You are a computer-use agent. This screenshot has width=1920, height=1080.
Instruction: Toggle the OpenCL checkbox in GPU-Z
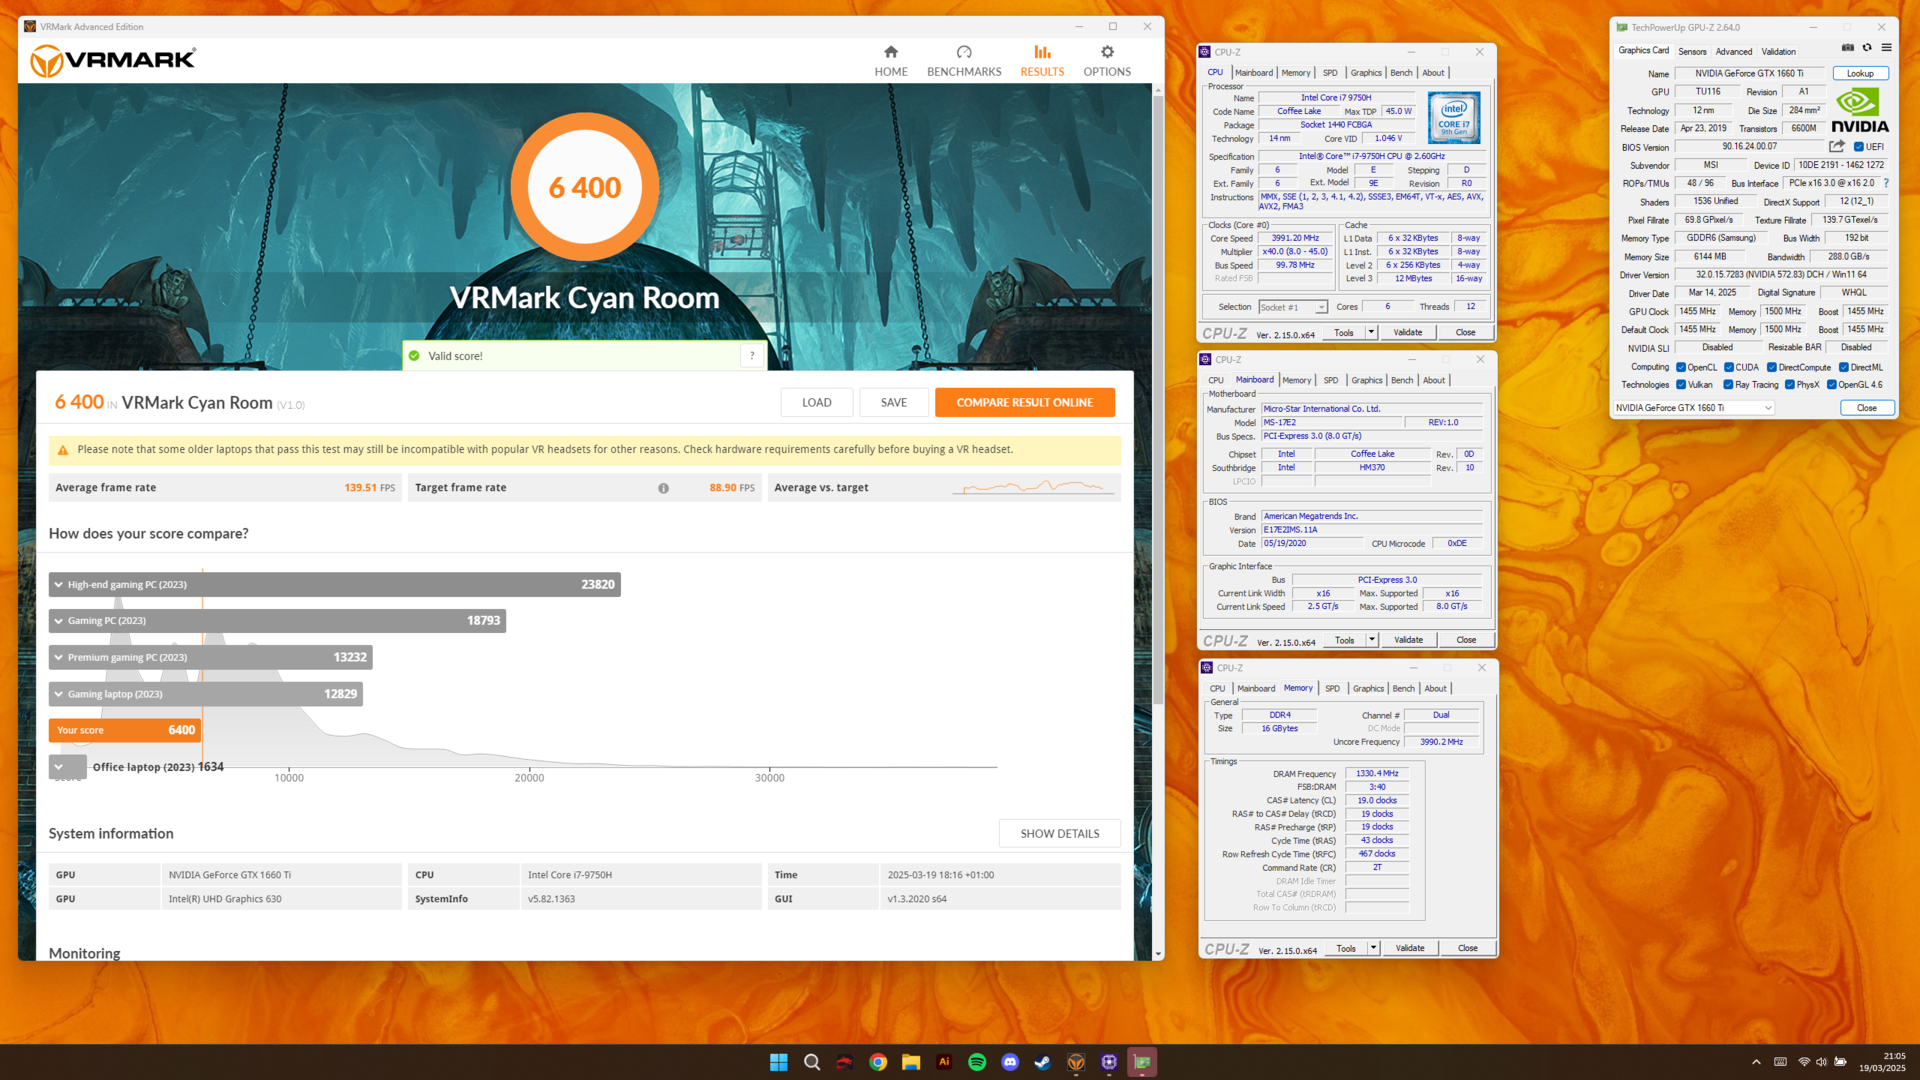tap(1681, 367)
